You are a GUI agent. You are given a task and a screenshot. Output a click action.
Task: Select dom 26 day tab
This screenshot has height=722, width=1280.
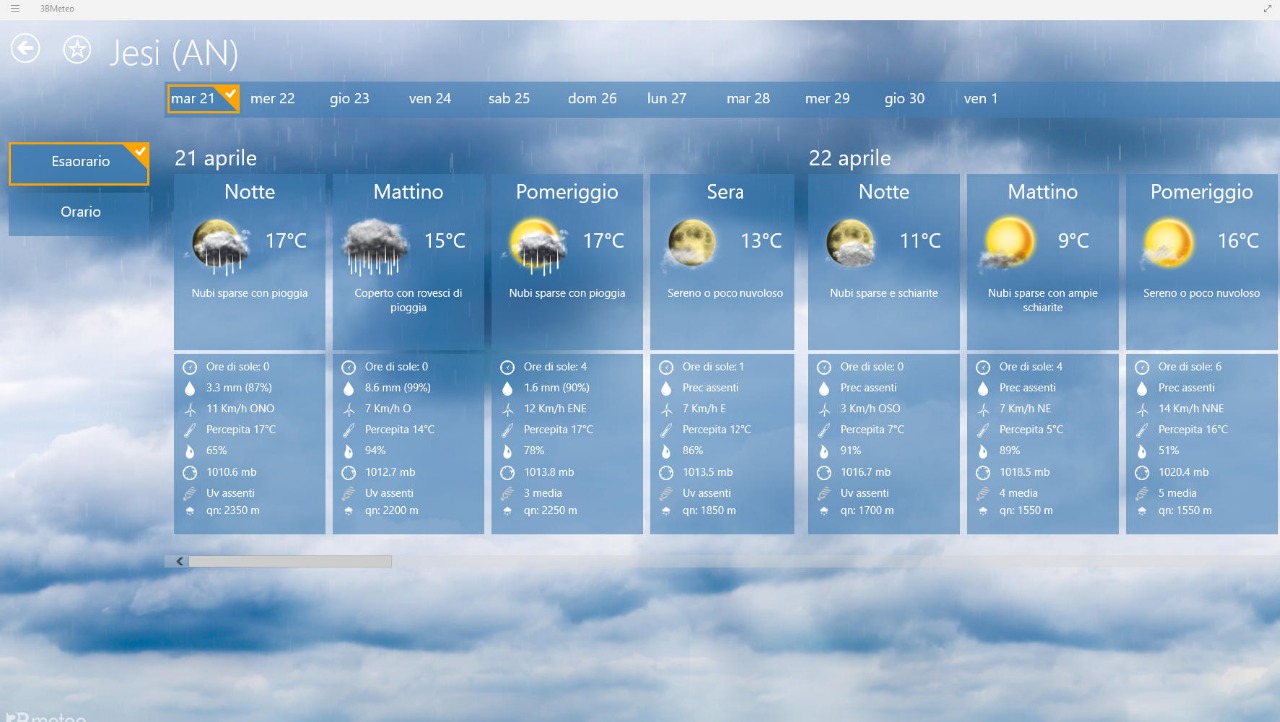point(592,99)
